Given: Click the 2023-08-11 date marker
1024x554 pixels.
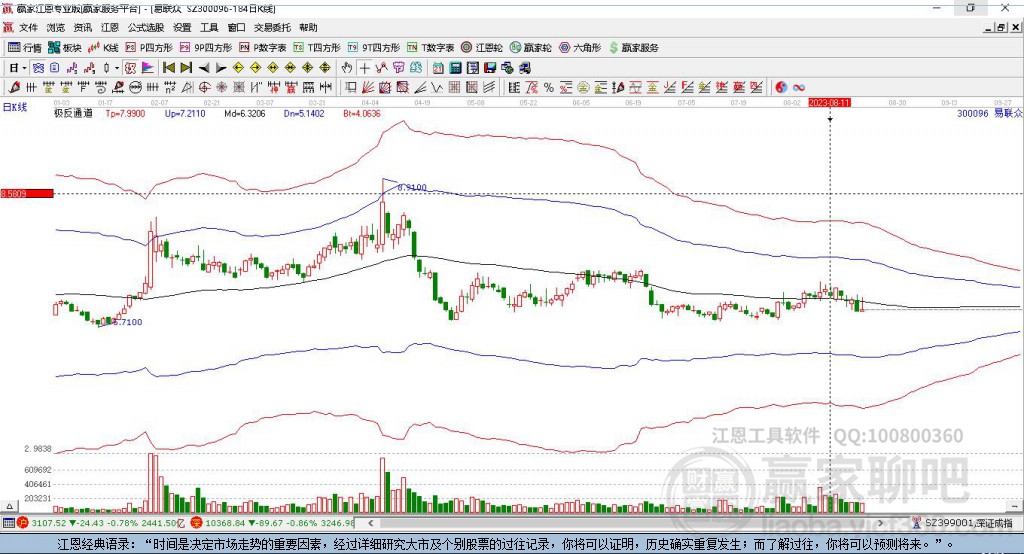Looking at the screenshot, I should [x=829, y=103].
